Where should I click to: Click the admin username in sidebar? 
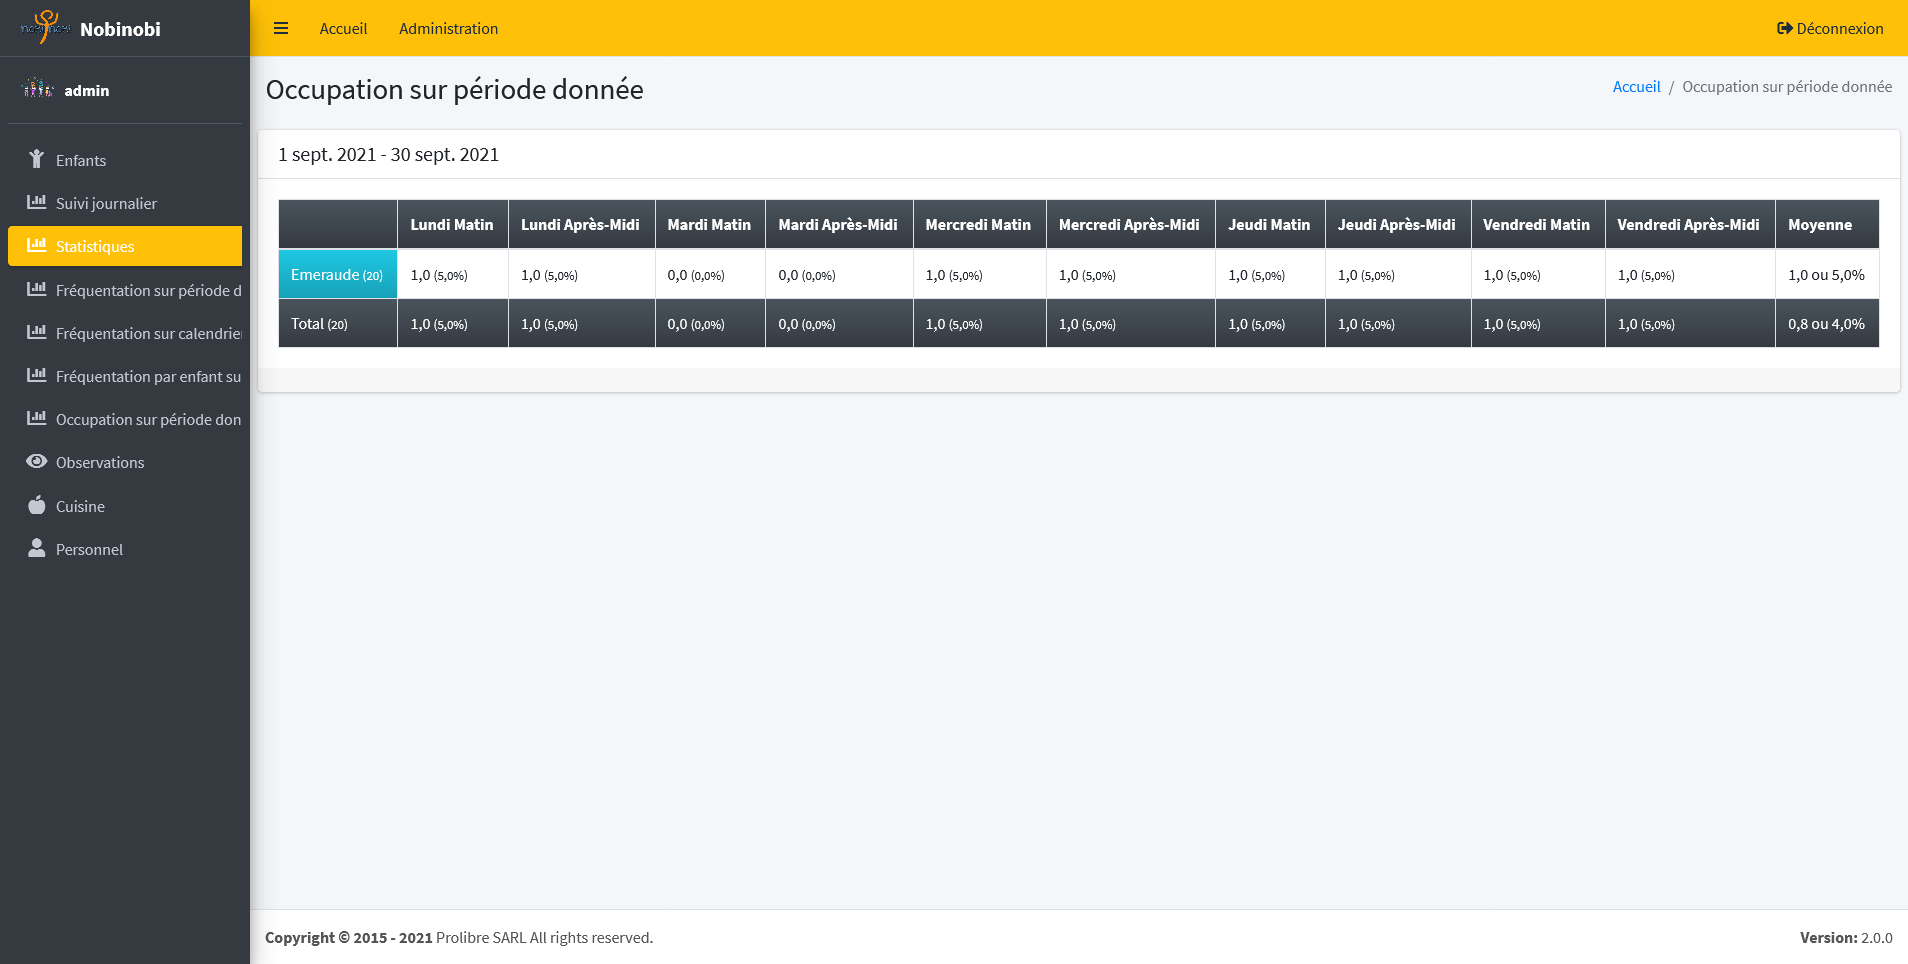point(87,90)
